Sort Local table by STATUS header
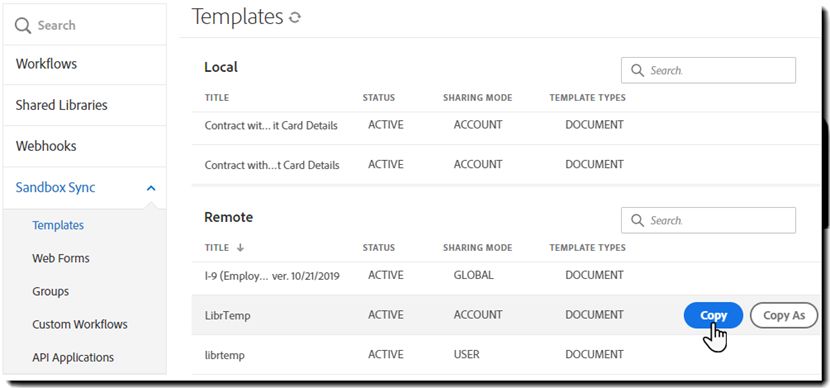The image size is (830, 388). (x=378, y=97)
